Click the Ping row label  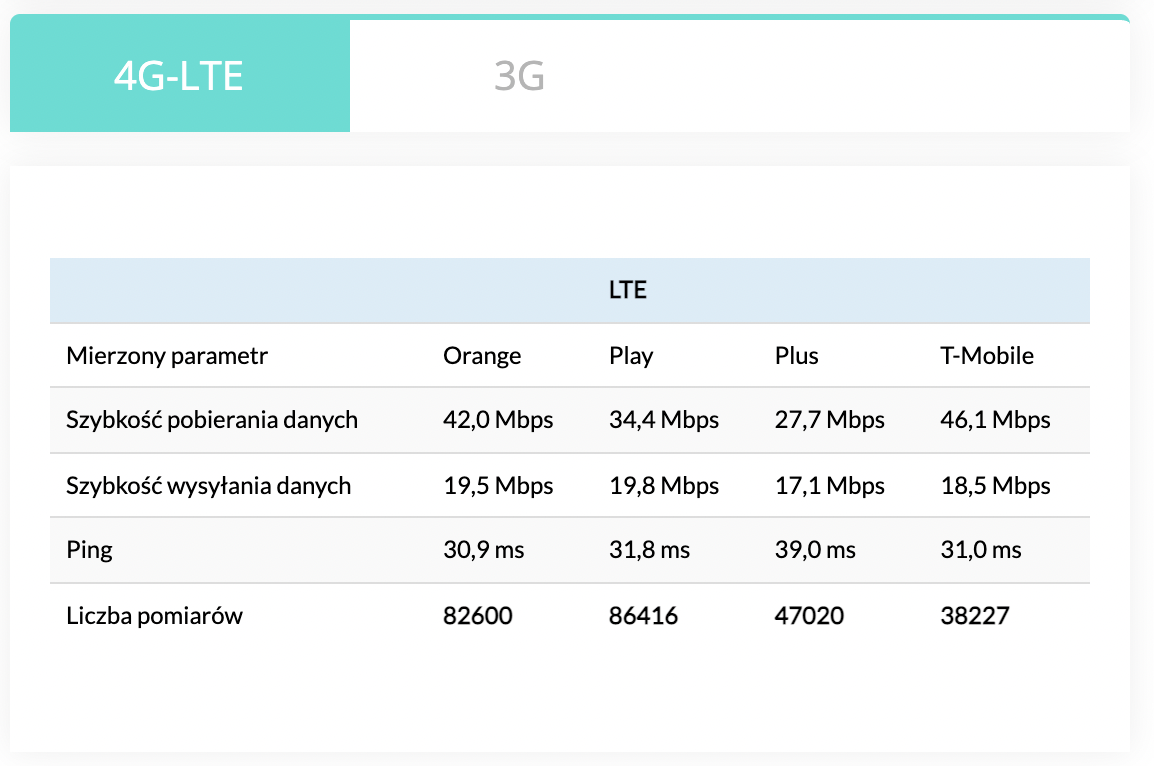tap(89, 550)
